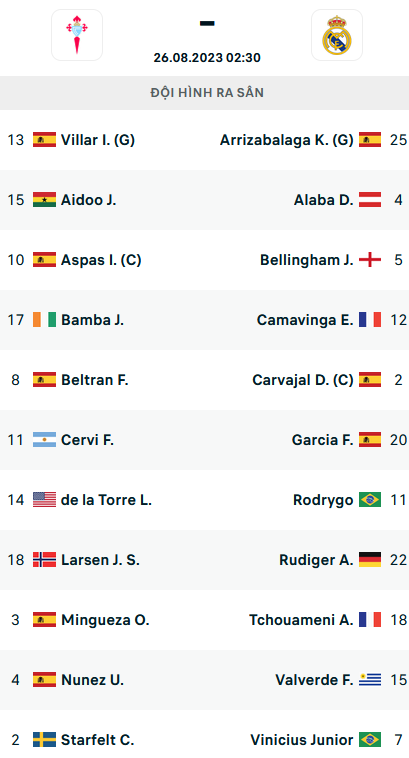This screenshot has width=409, height=758.
Task: Click the USA flag beside de la Torre
Action: pyautogui.click(x=44, y=499)
